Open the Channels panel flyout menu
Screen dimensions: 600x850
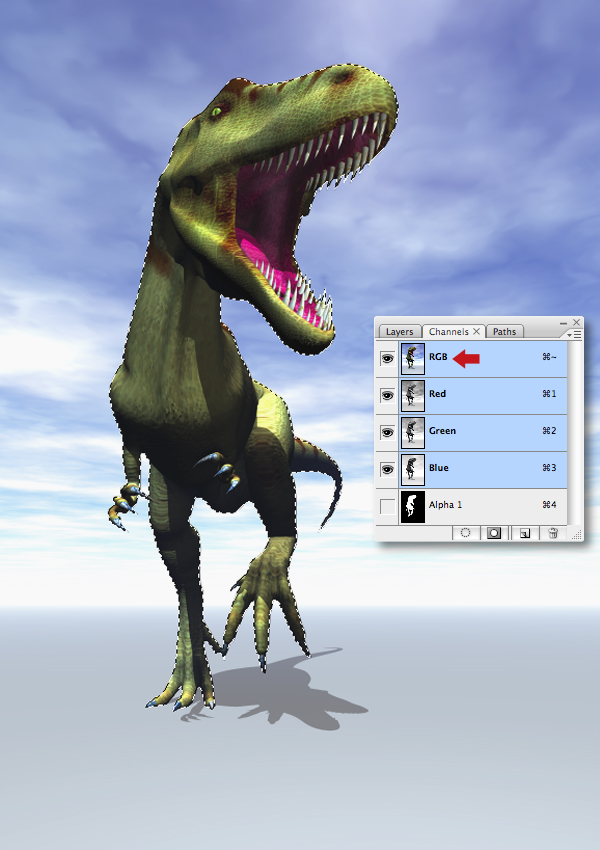coord(573,335)
